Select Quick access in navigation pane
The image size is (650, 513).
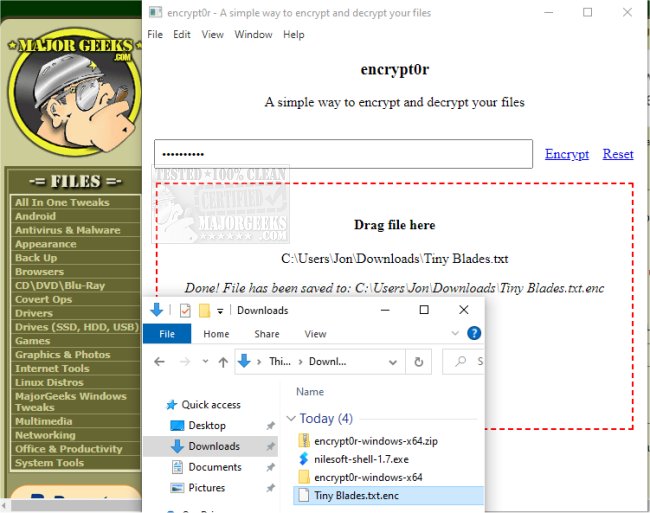(211, 405)
